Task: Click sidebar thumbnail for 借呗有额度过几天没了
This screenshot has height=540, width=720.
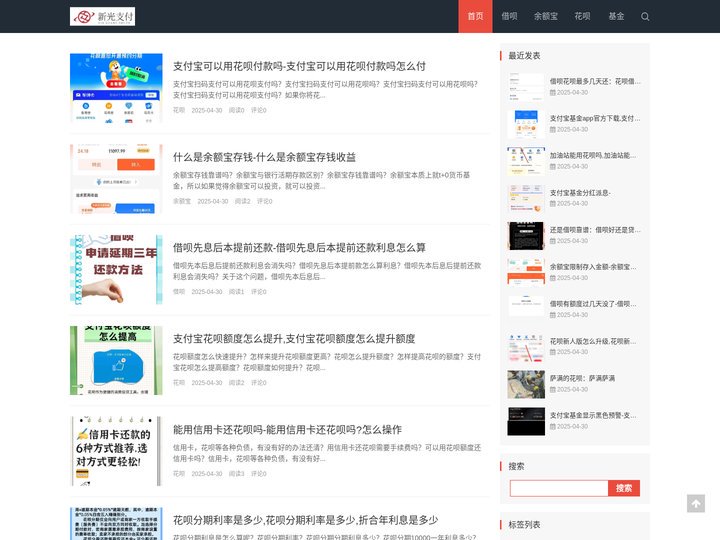Action: pos(526,309)
